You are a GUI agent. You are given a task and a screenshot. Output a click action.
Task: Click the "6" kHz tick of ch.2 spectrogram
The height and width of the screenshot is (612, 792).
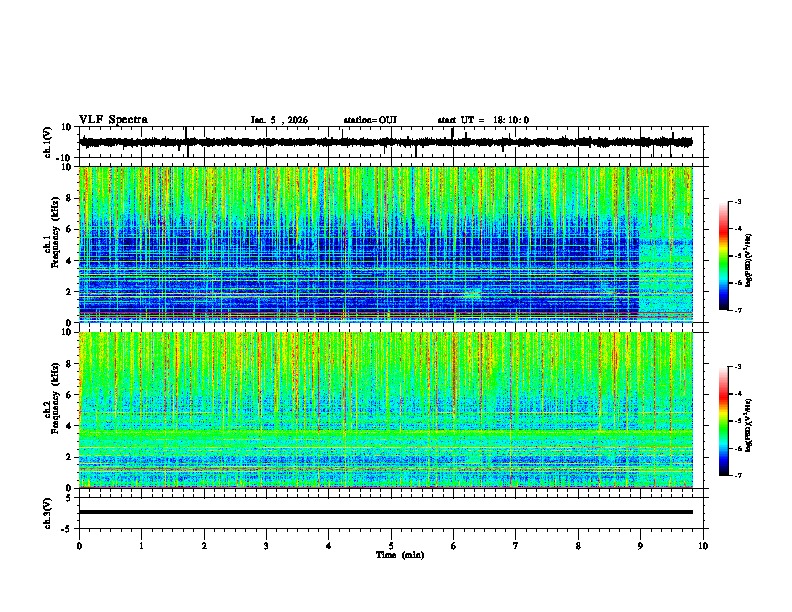tap(69, 395)
